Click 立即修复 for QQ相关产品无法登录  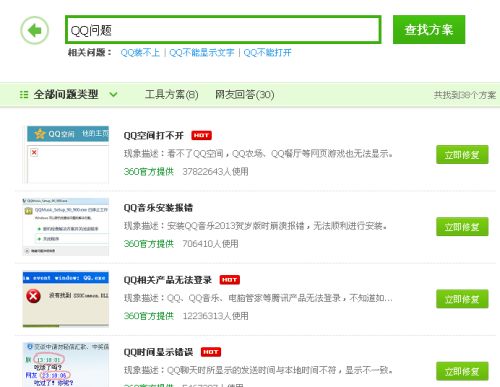pos(462,299)
